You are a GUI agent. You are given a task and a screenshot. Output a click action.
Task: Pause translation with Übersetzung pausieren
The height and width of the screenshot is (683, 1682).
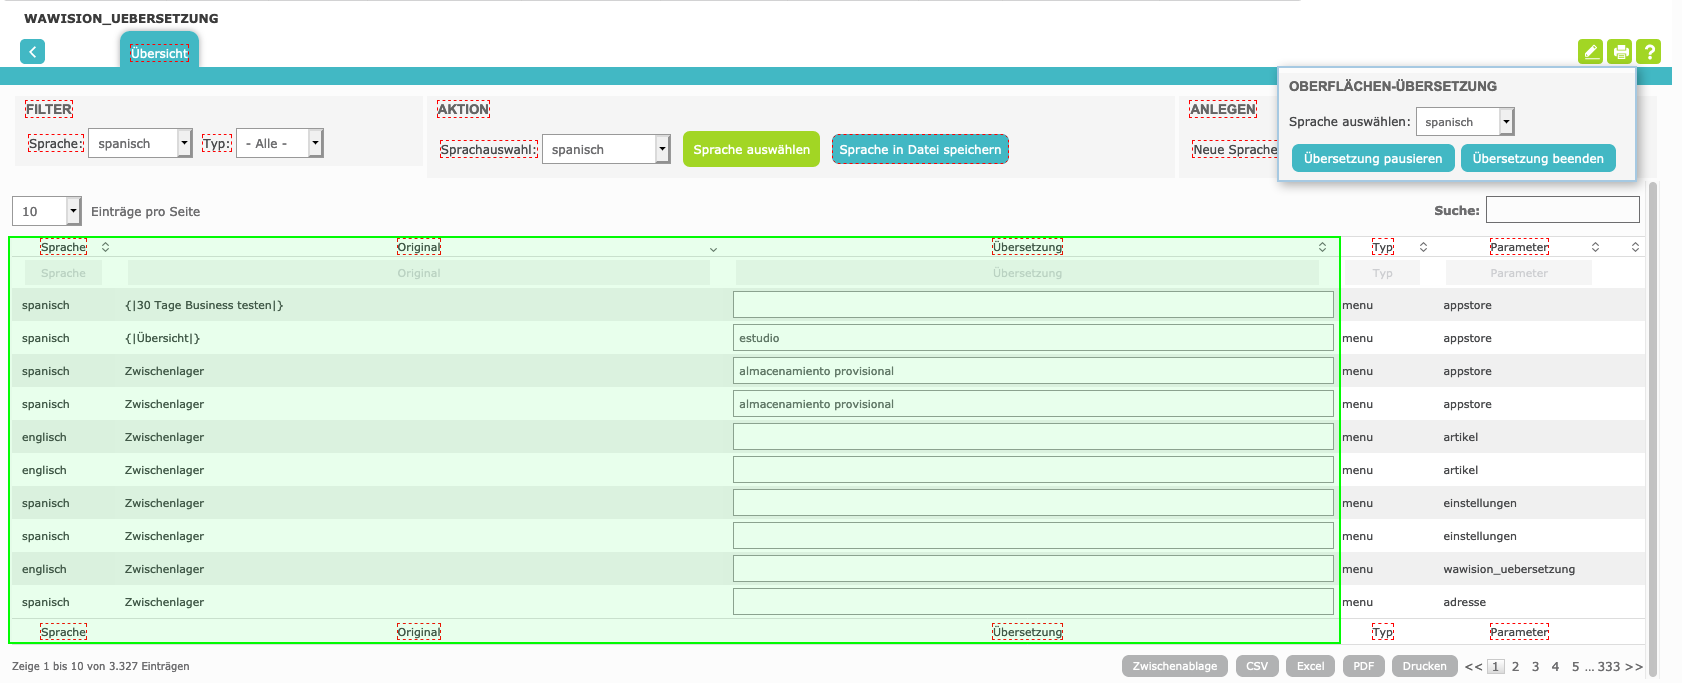[x=1372, y=159]
